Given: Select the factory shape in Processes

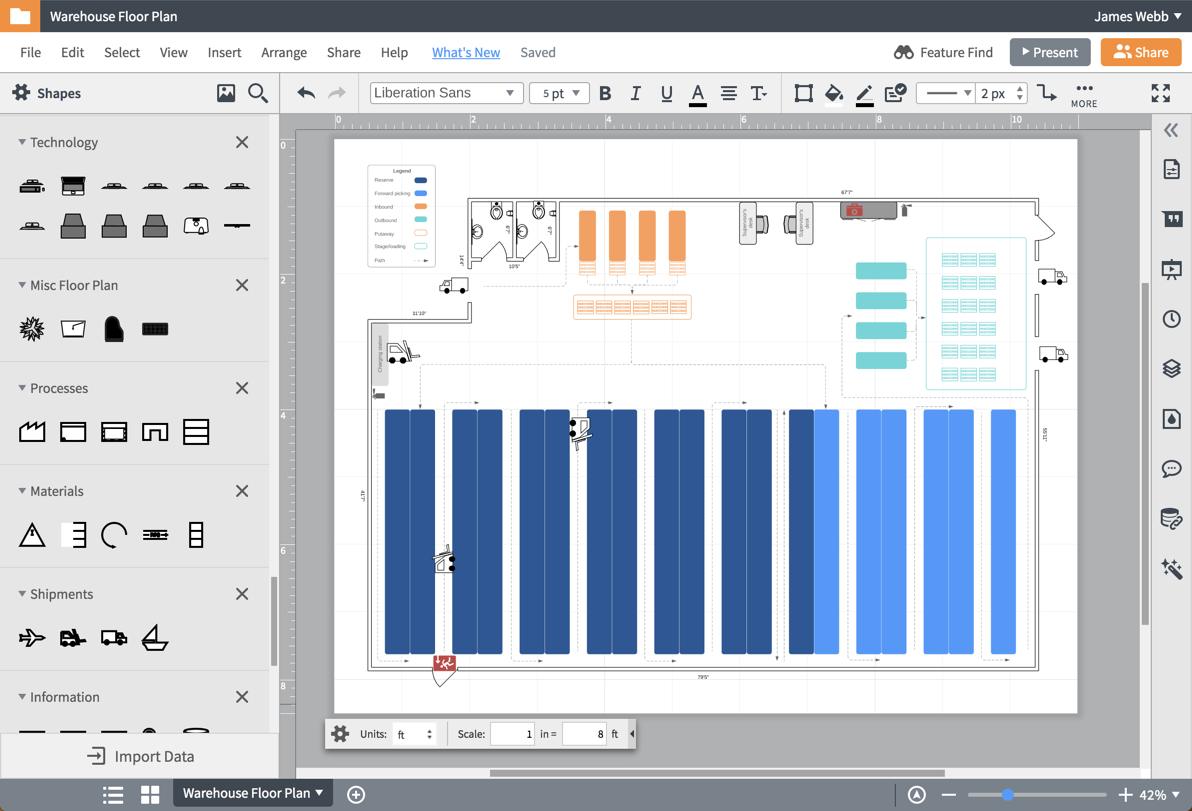Looking at the screenshot, I should pyautogui.click(x=32, y=431).
